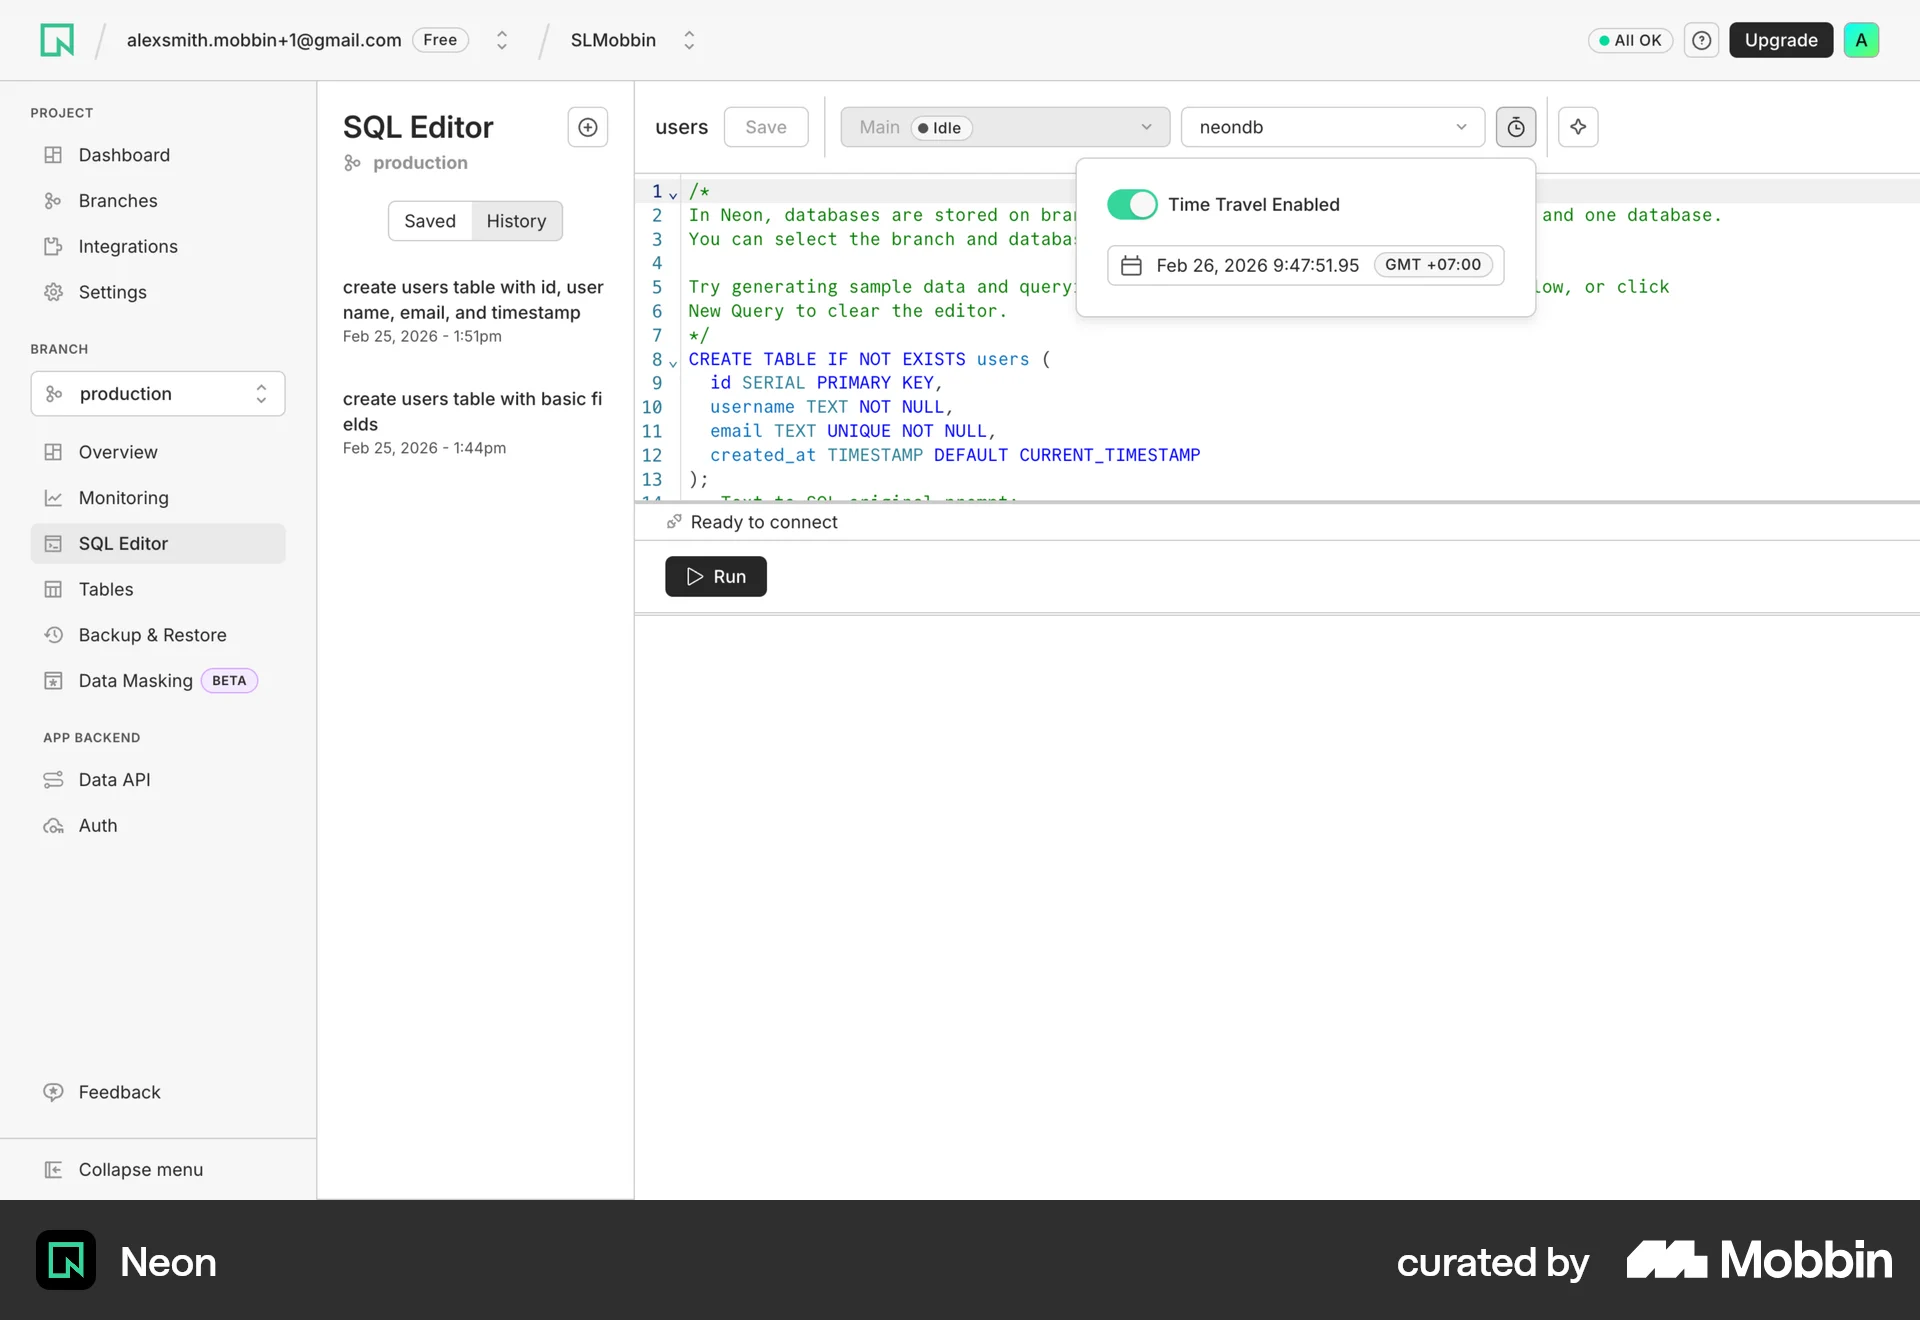Viewport: 1920px width, 1320px height.
Task: Click the Integrations puzzle icon
Action: pos(53,247)
